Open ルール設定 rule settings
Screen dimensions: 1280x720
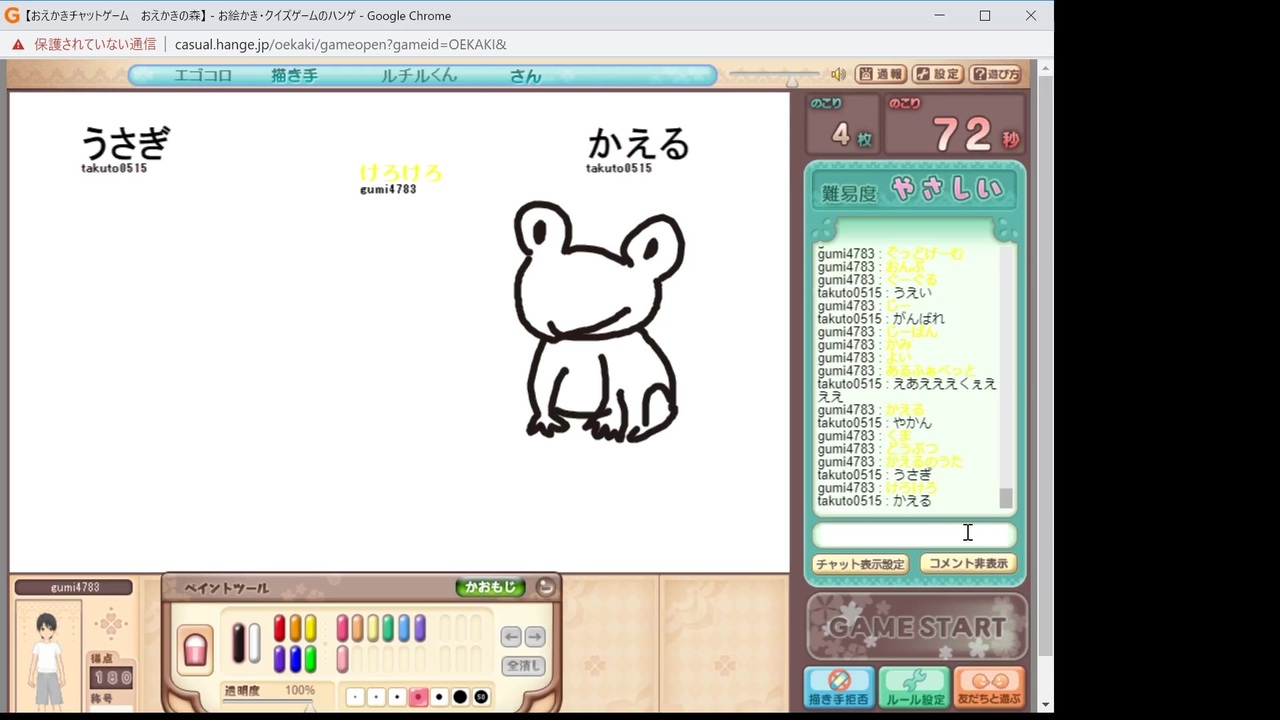pyautogui.click(x=915, y=688)
